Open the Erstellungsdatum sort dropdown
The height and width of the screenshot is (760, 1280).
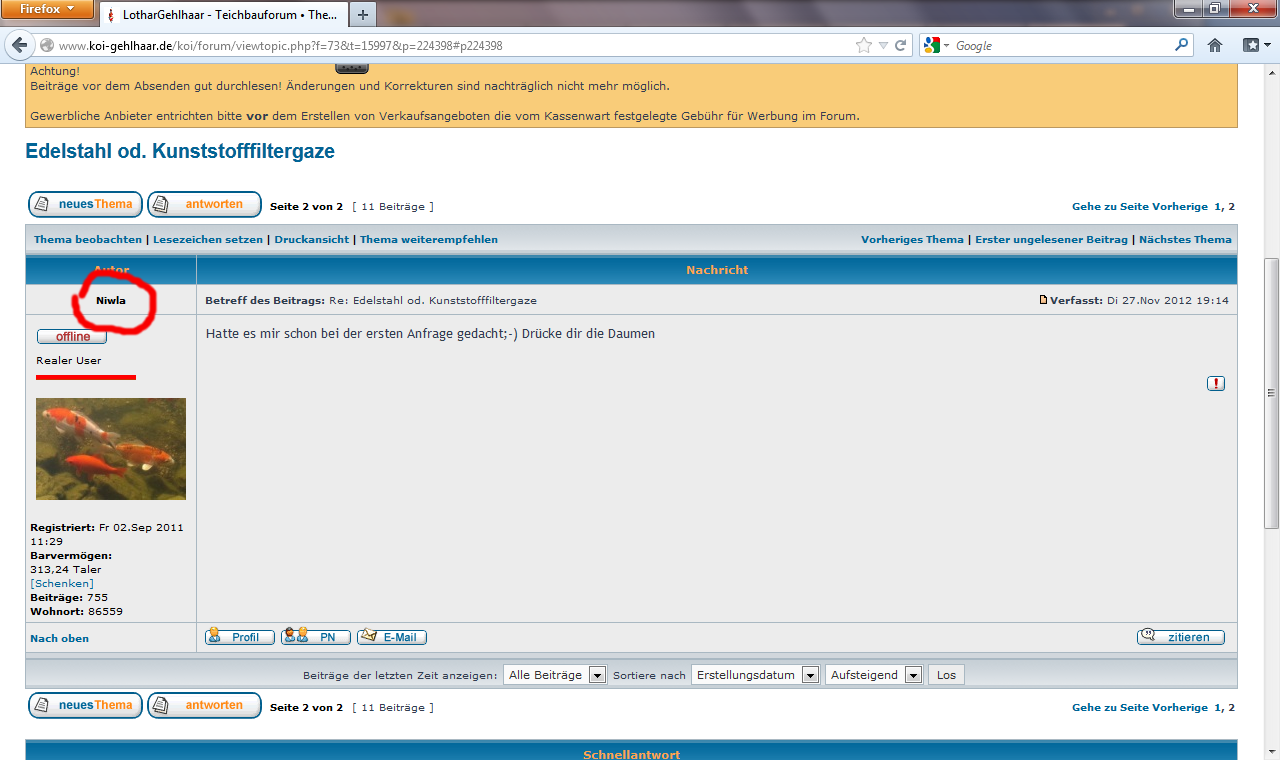755,675
